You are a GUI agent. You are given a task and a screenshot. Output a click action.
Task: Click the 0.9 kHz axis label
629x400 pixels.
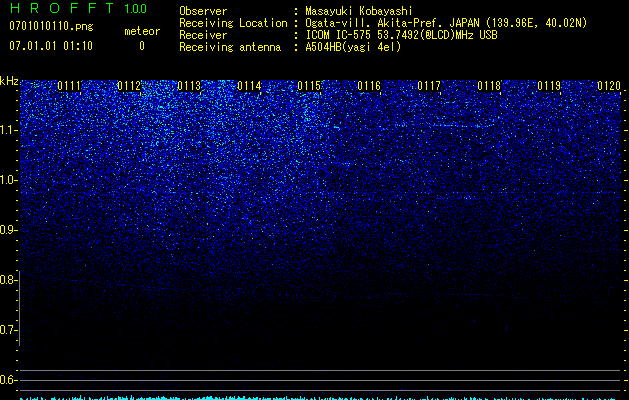point(8,230)
